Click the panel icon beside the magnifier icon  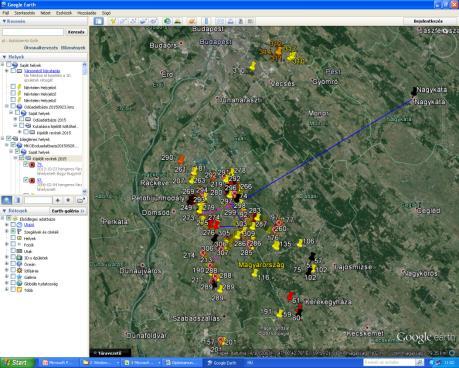18,200
